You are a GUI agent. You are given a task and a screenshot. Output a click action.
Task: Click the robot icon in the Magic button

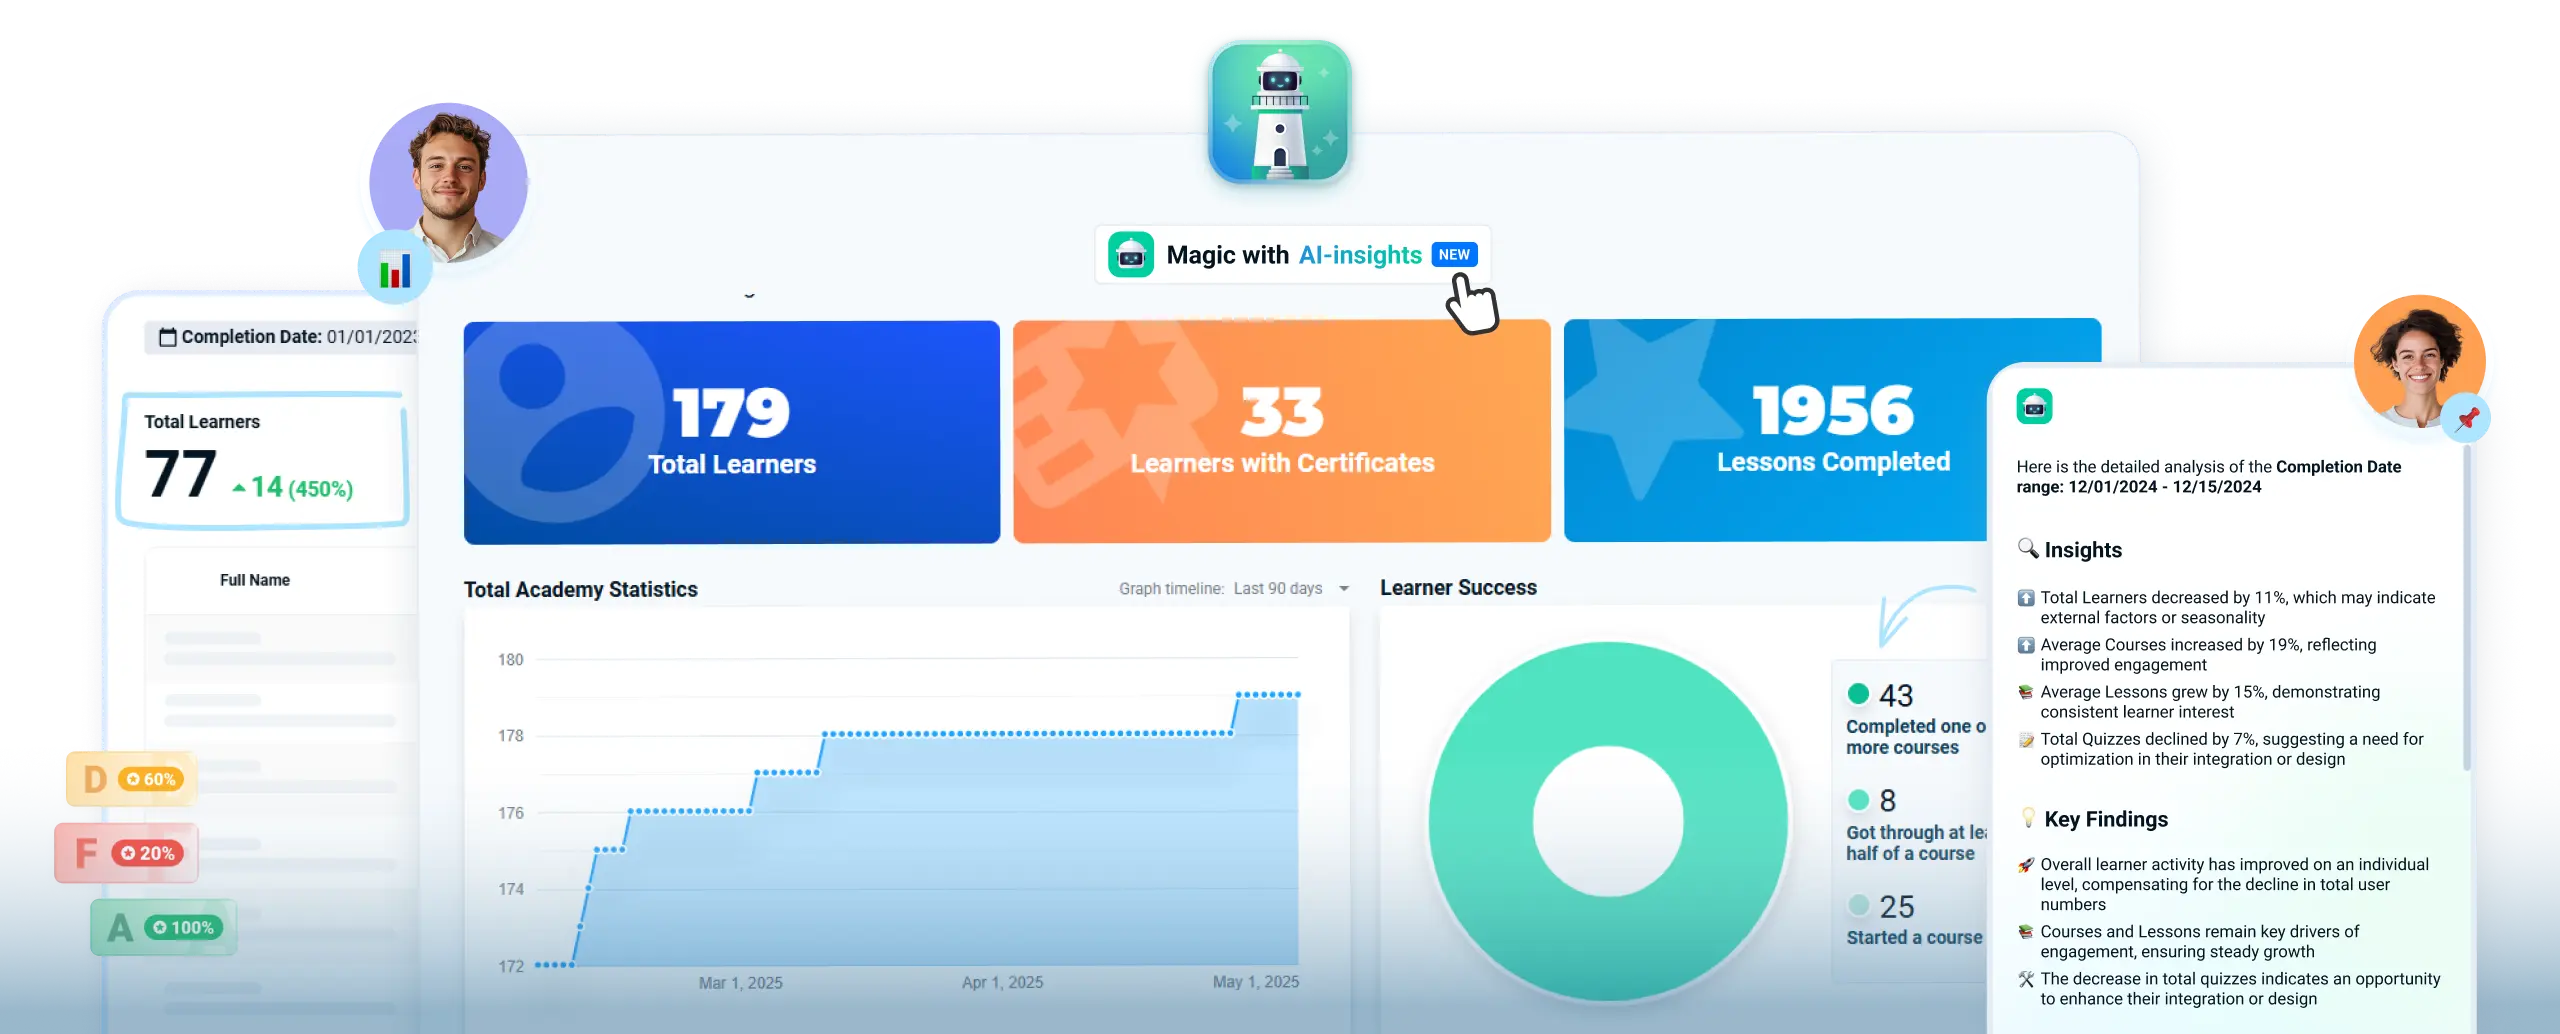1131,255
